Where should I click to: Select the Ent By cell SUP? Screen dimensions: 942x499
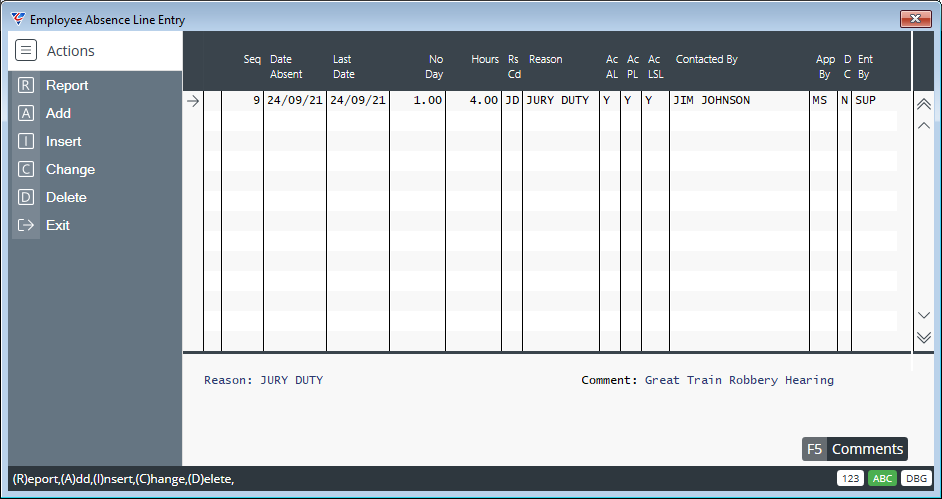874,101
